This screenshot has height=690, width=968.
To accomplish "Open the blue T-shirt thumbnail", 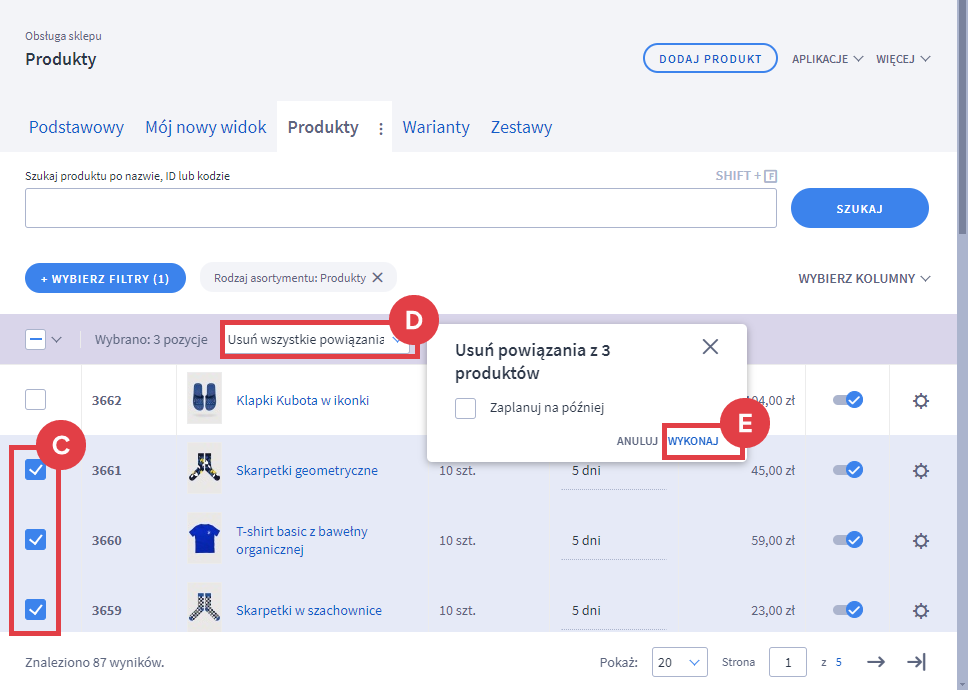I will 204,538.
